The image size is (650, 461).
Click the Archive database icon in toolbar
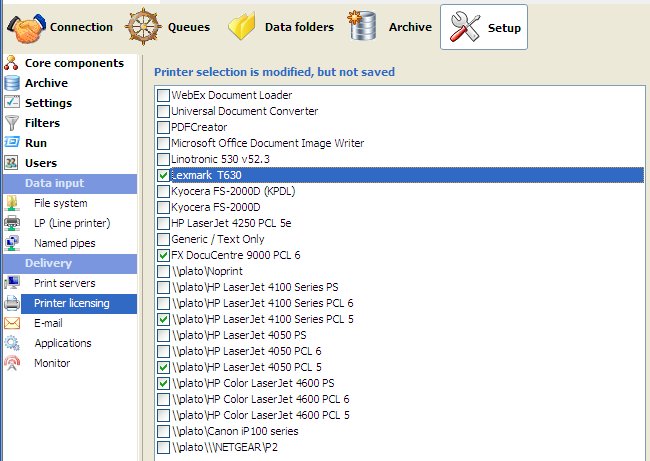(365, 28)
